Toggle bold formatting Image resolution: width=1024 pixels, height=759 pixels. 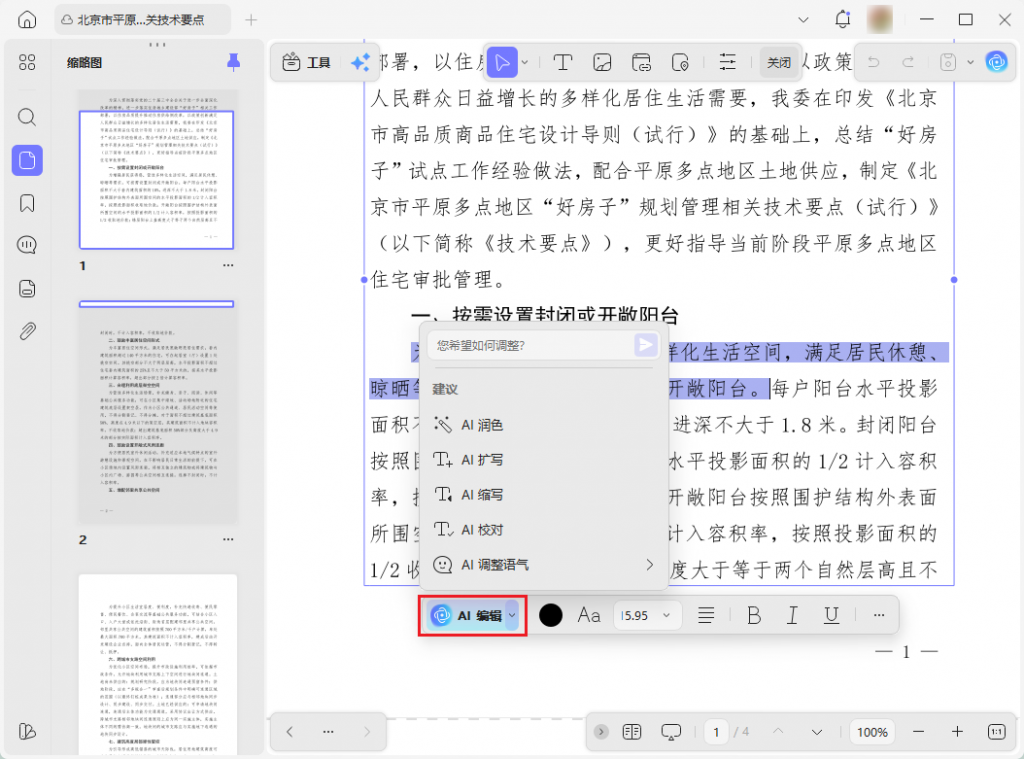coord(754,615)
